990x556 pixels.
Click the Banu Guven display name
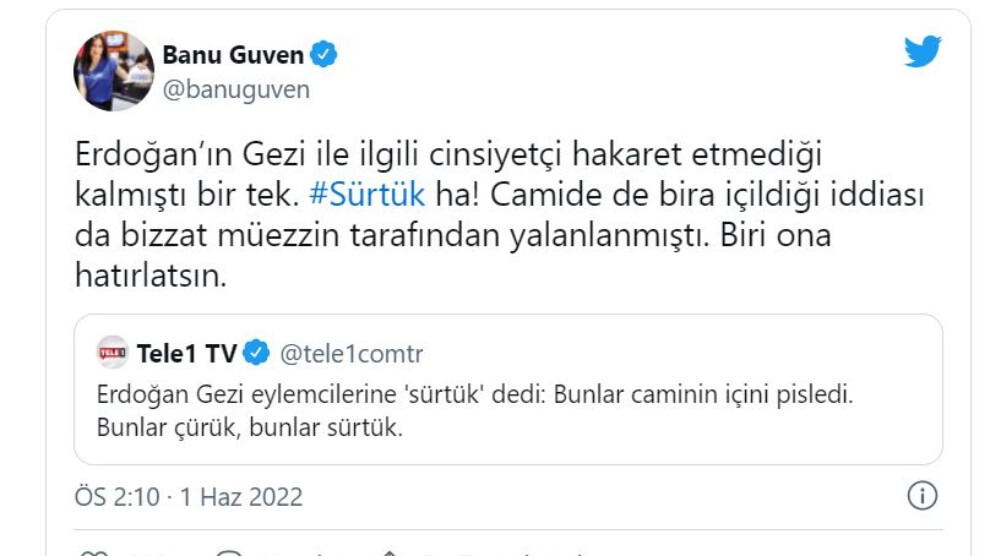233,54
